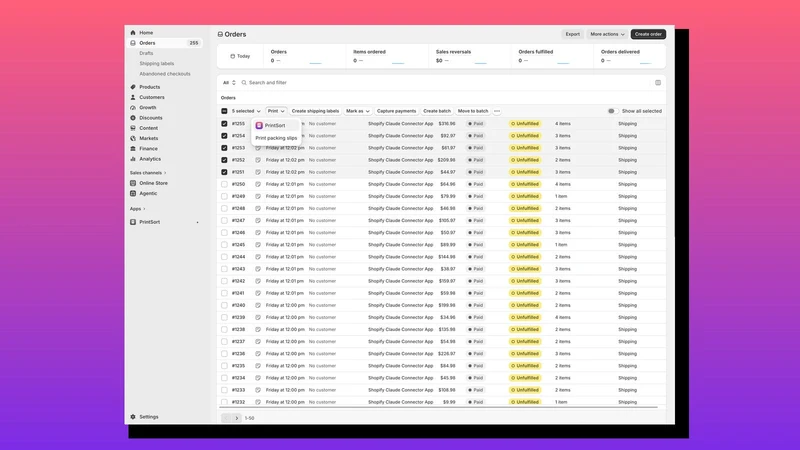Click the pin icon next to PrintSort
This screenshot has width=800, height=450.
(197, 222)
